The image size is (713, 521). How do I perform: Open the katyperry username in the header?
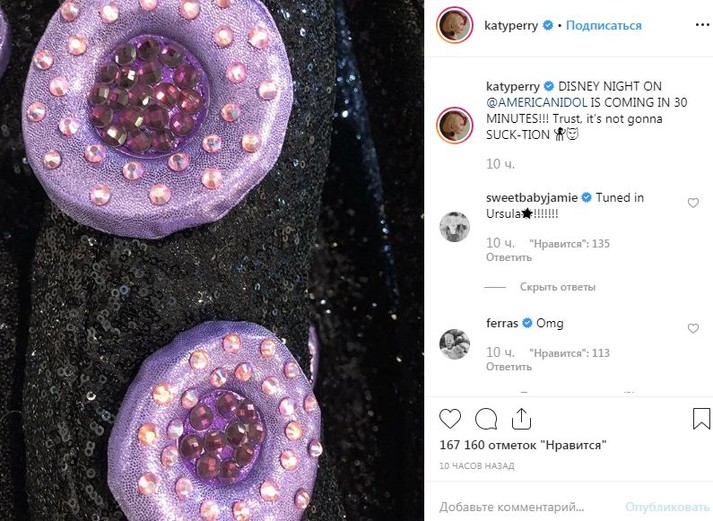tap(511, 25)
